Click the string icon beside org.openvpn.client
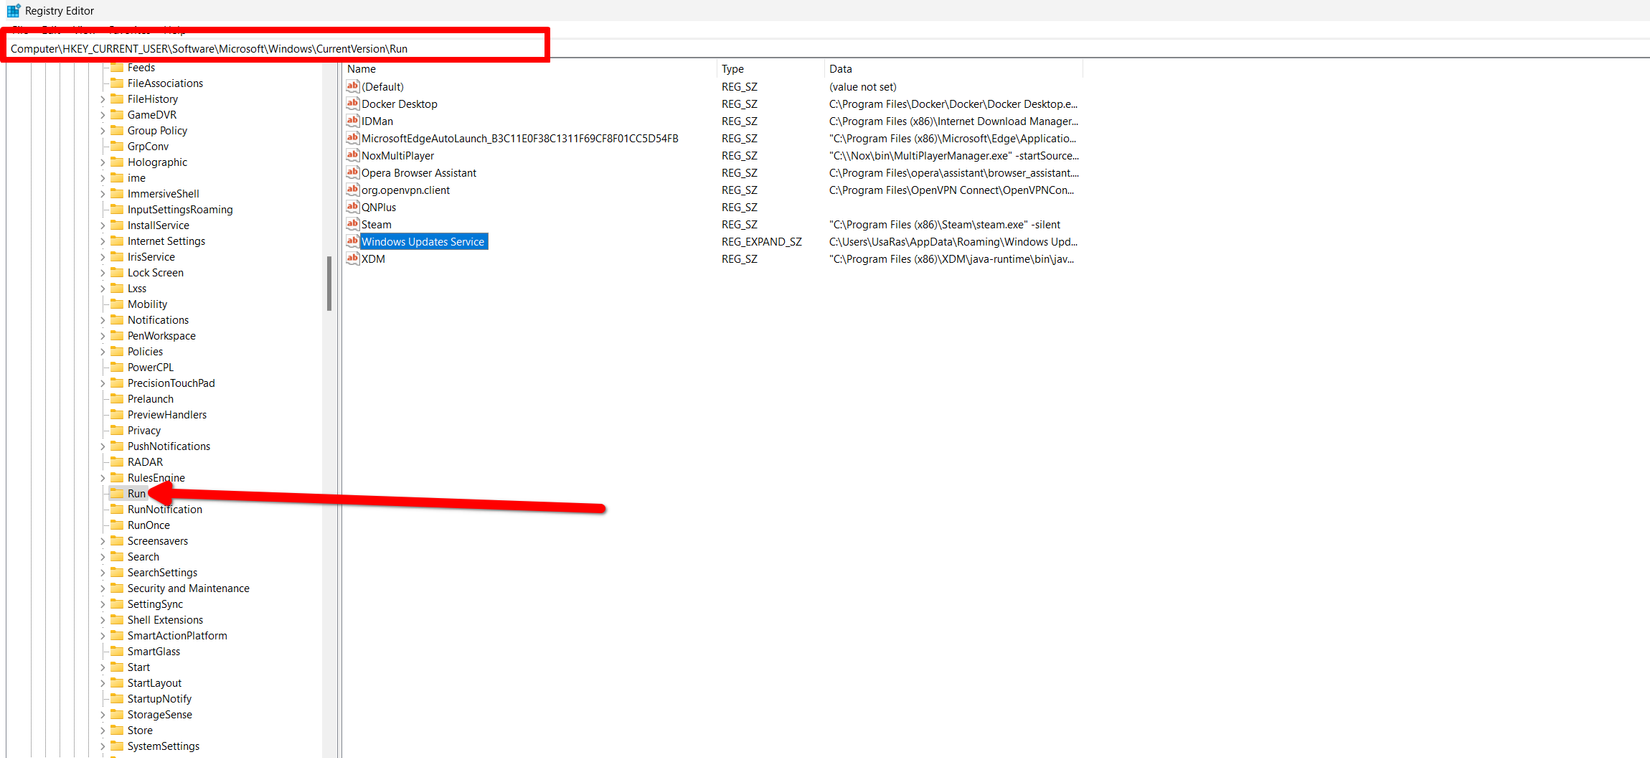 click(x=352, y=189)
